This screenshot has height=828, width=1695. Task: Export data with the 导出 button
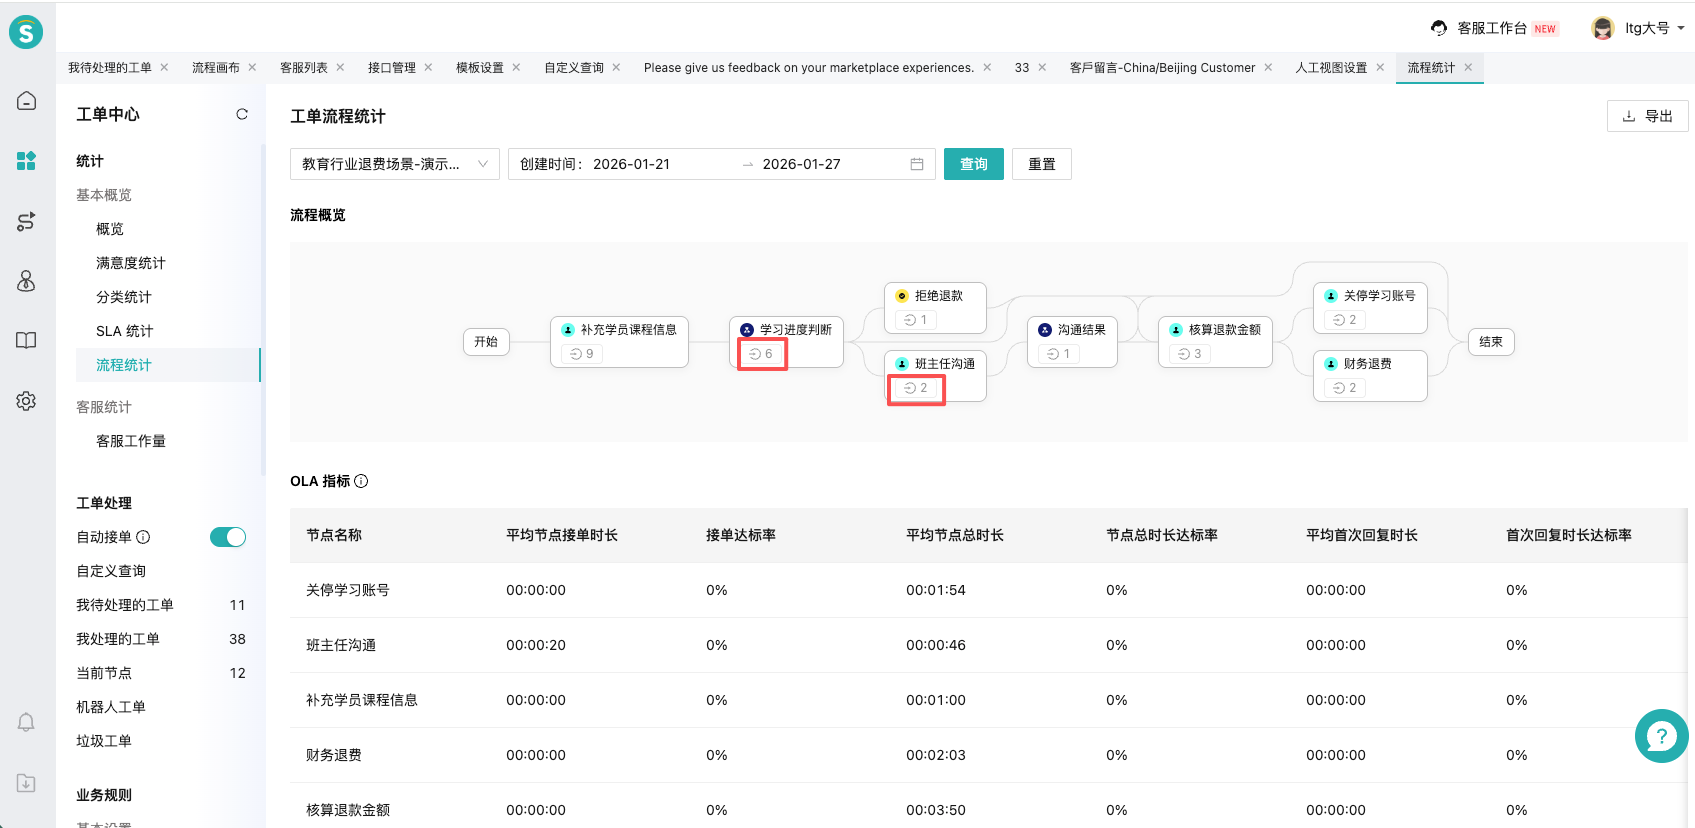[x=1647, y=116]
